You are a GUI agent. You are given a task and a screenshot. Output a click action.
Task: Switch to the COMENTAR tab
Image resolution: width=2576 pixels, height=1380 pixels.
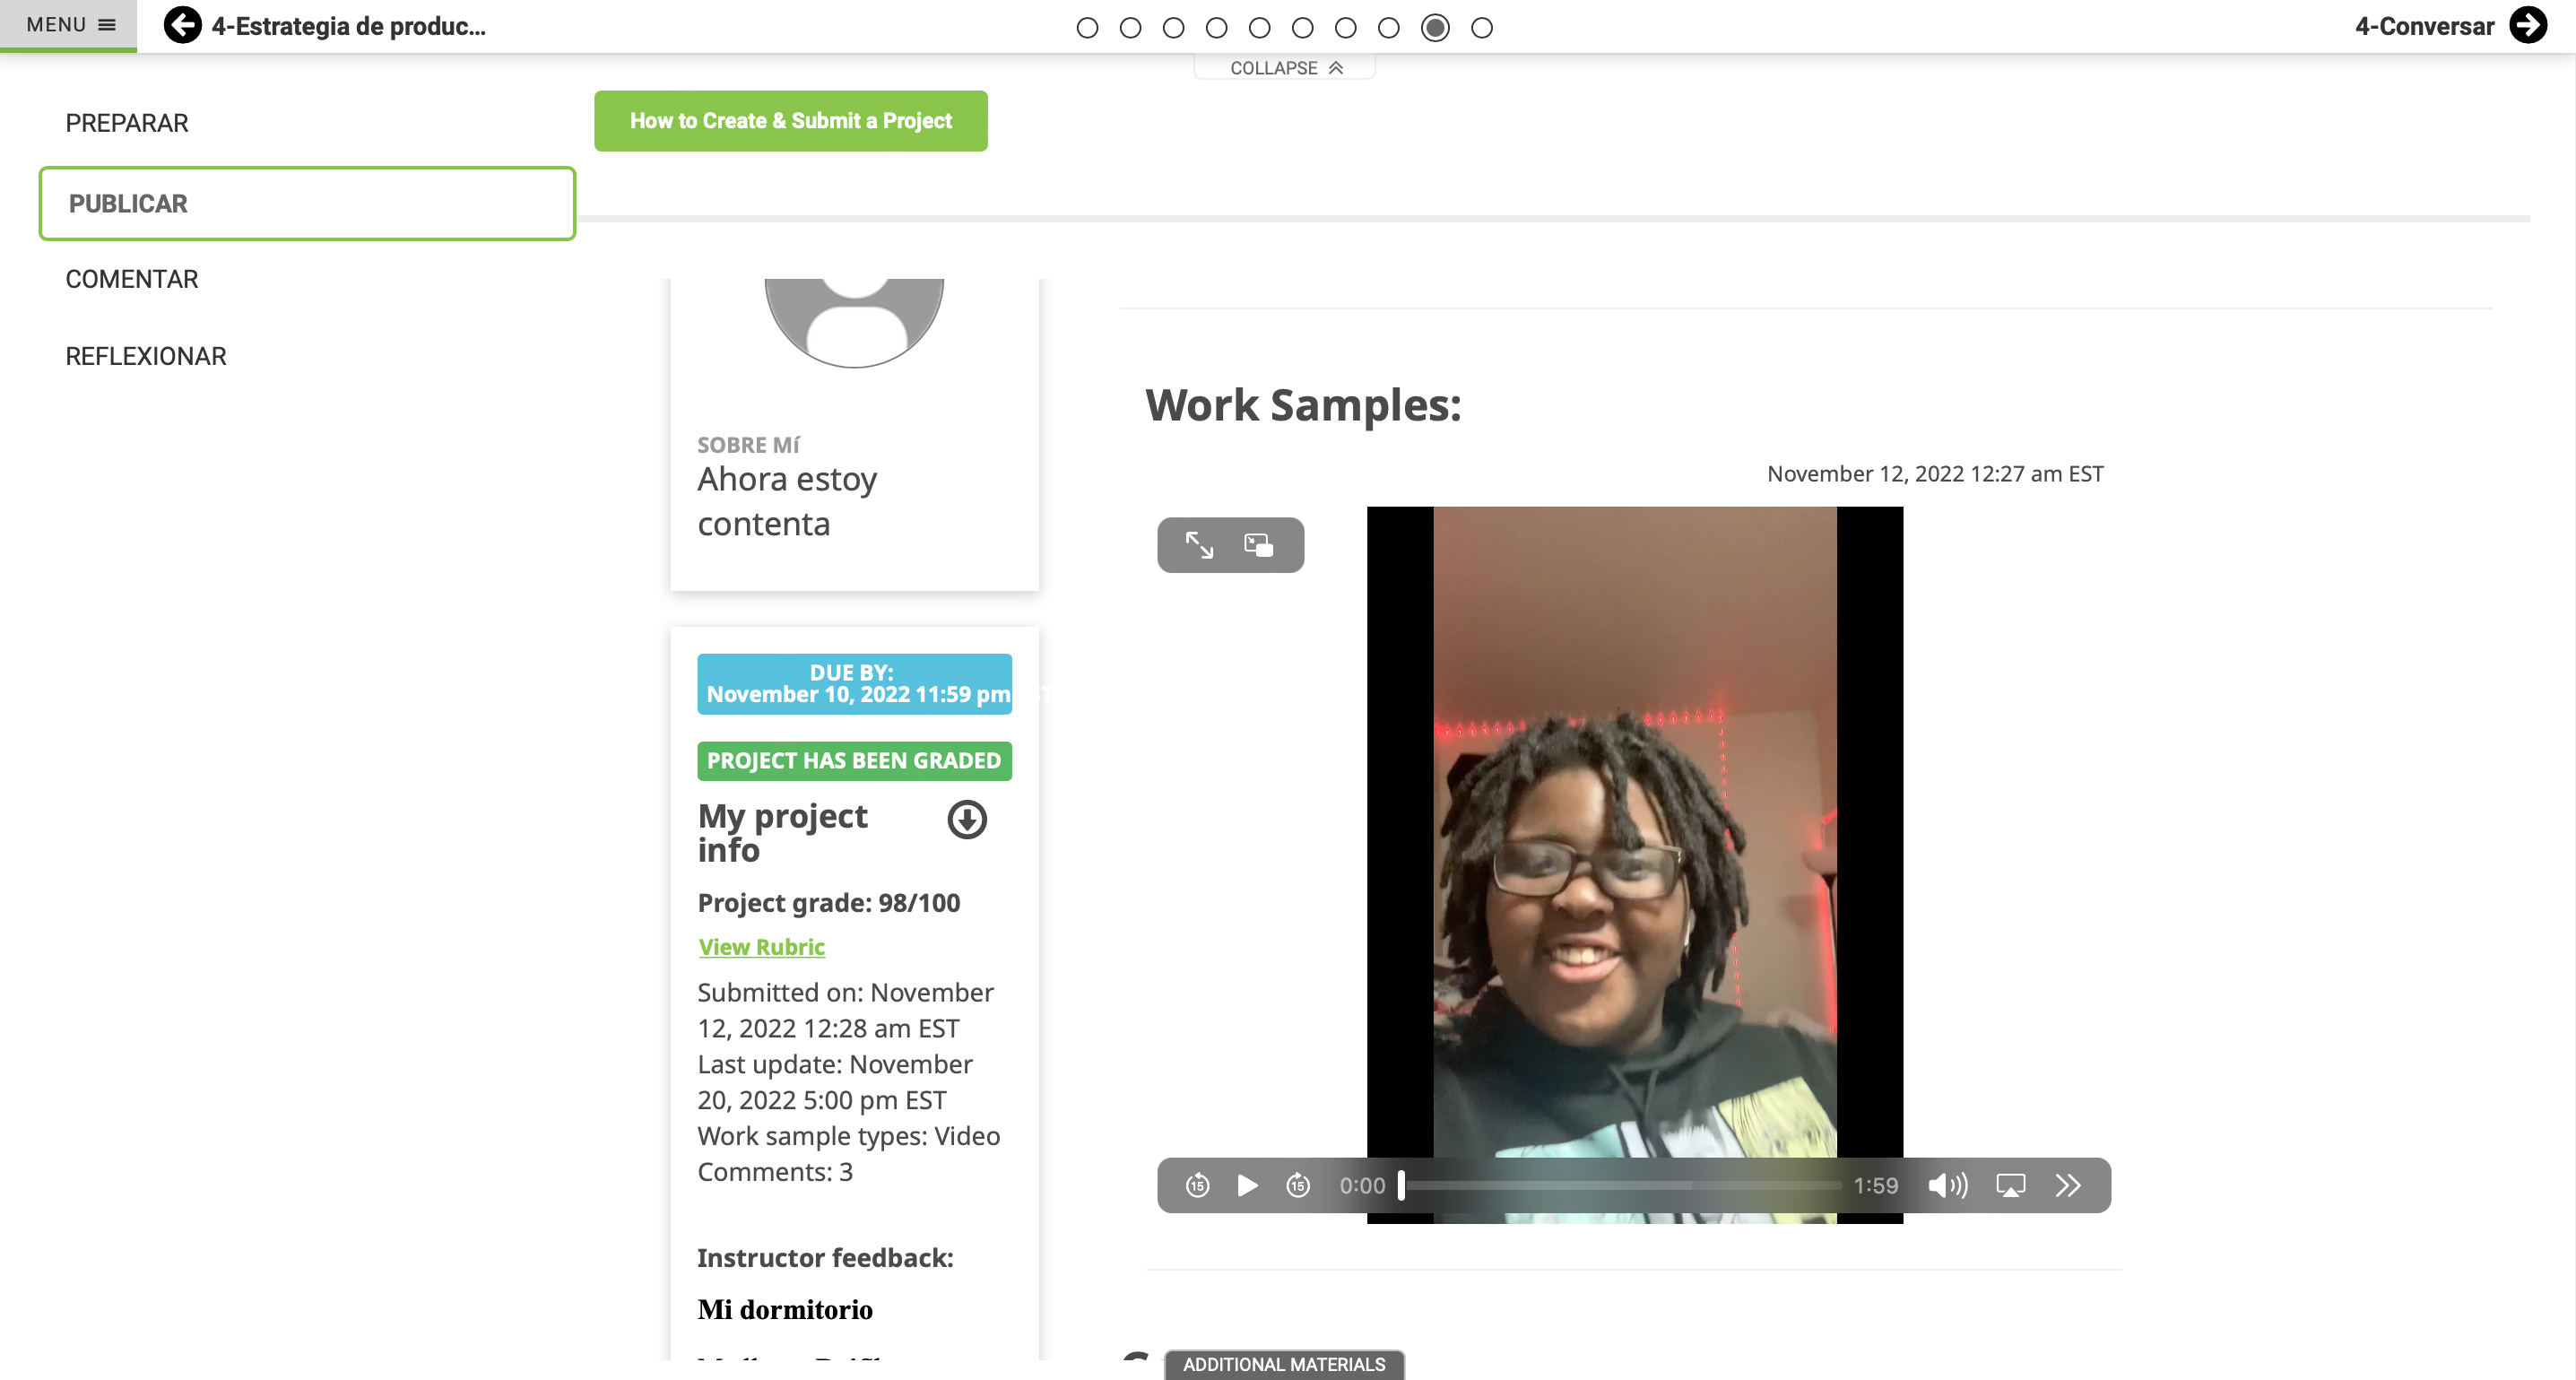[x=131, y=279]
